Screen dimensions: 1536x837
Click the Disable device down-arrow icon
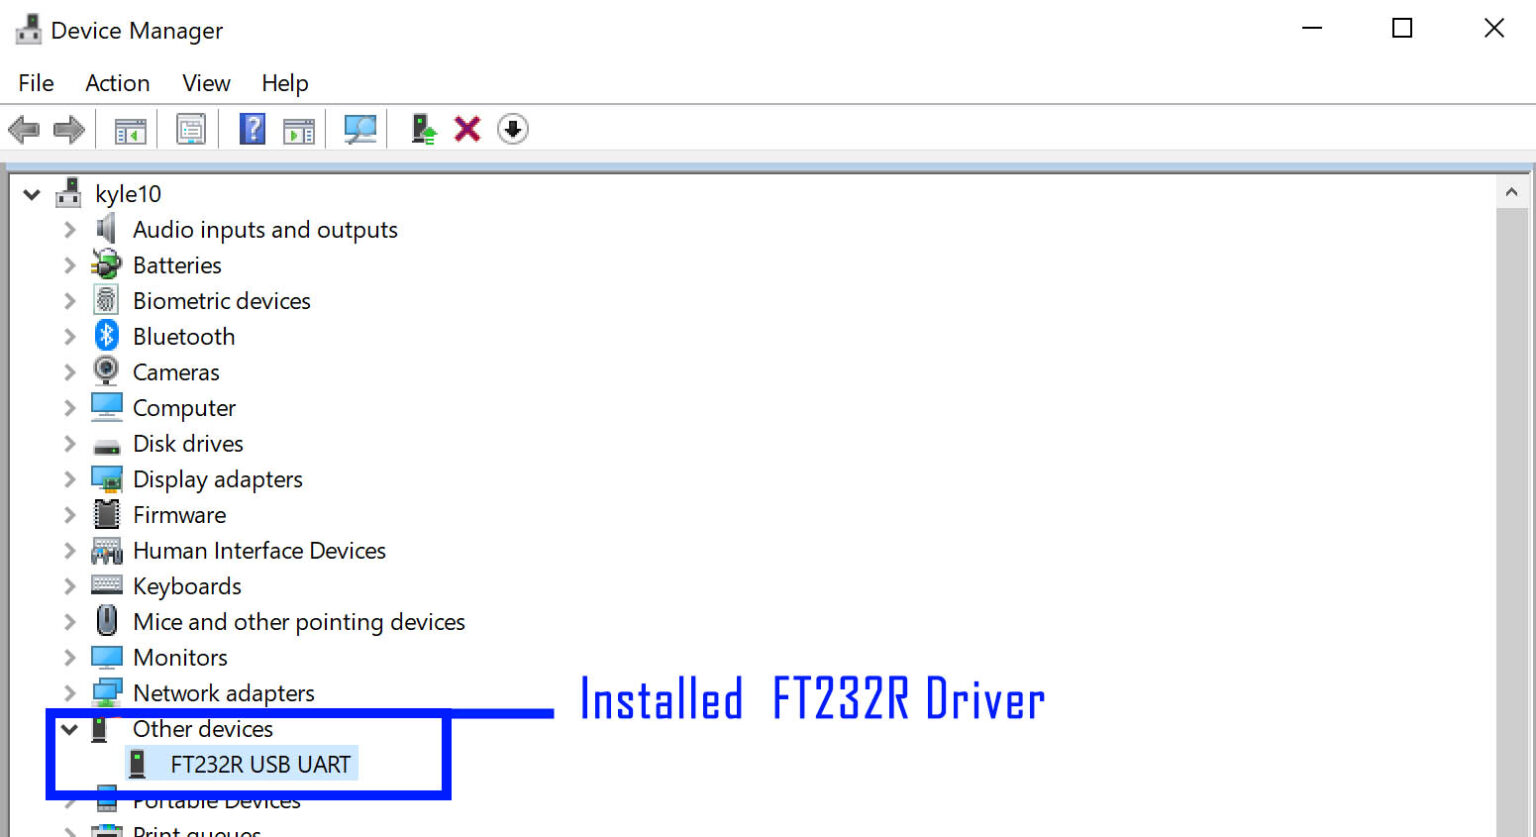(512, 128)
